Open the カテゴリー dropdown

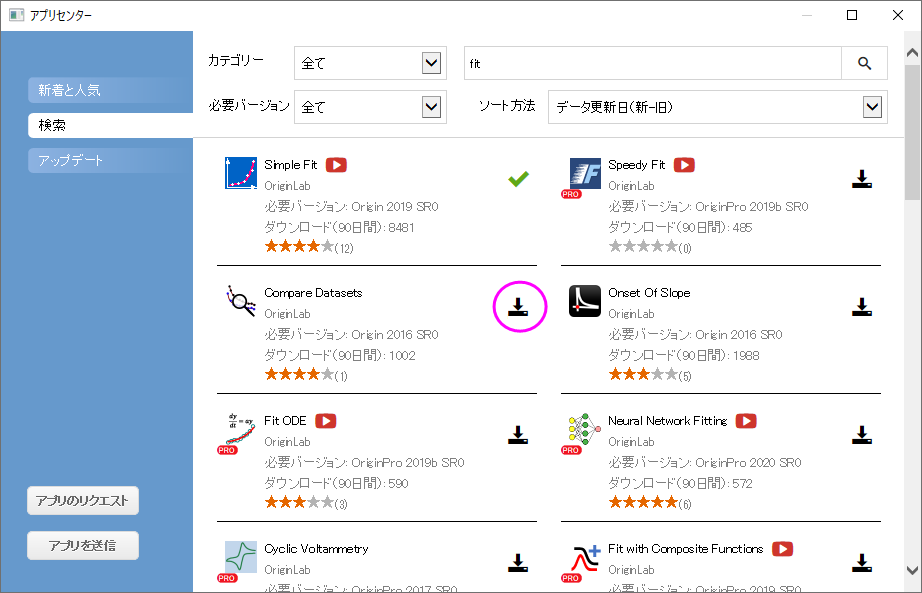[x=432, y=63]
